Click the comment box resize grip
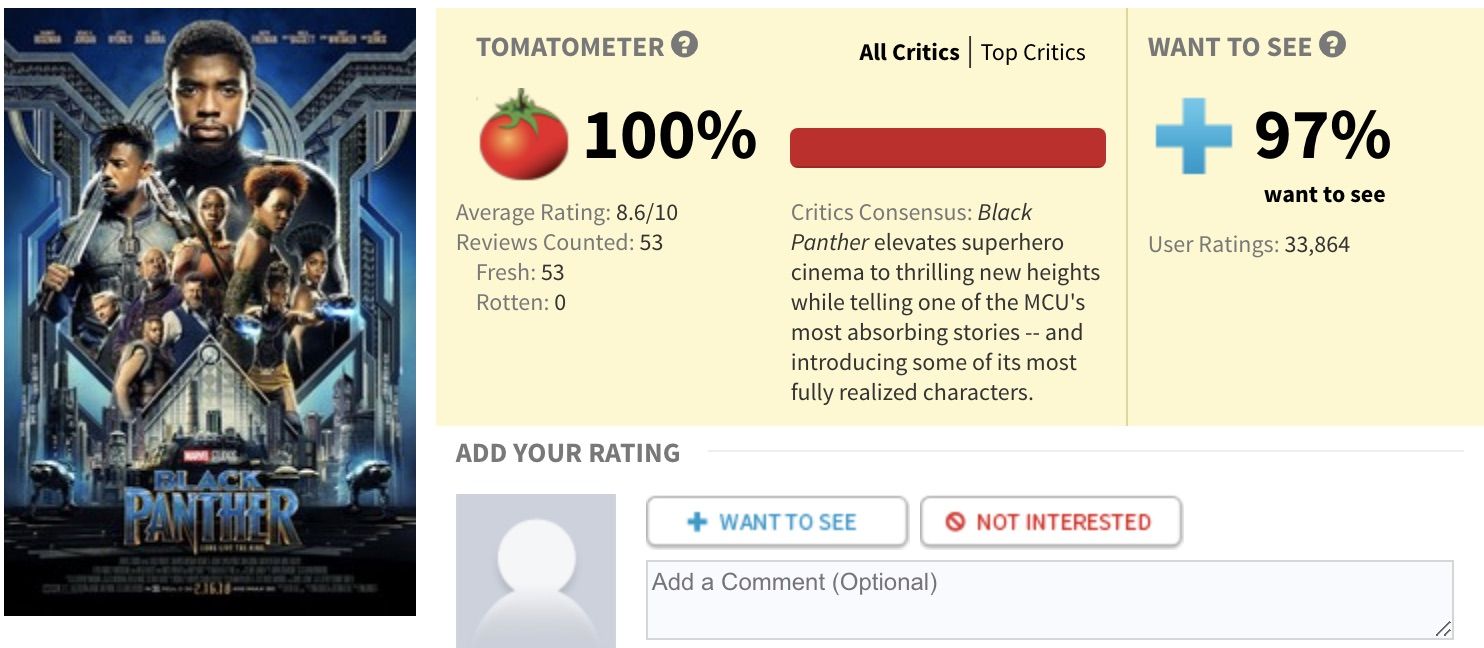Image resolution: width=1484 pixels, height=648 pixels. pyautogui.click(x=1443, y=629)
